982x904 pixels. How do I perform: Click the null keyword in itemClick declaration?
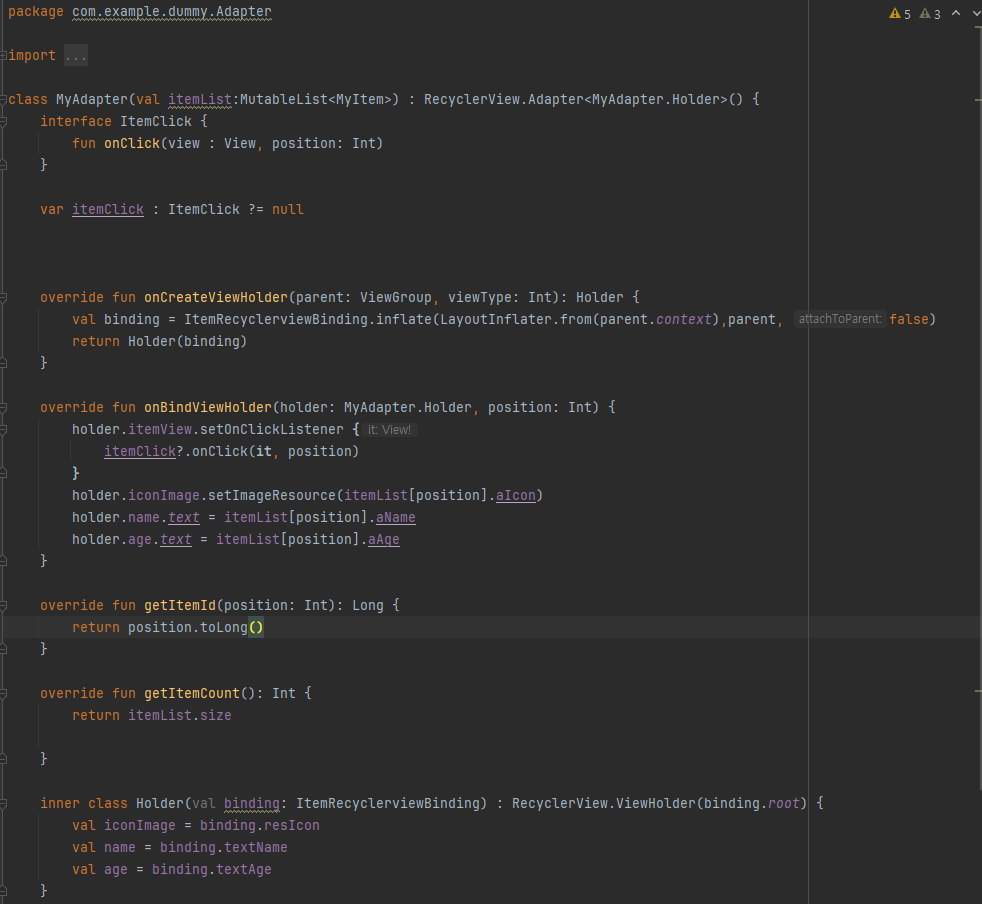pos(287,209)
